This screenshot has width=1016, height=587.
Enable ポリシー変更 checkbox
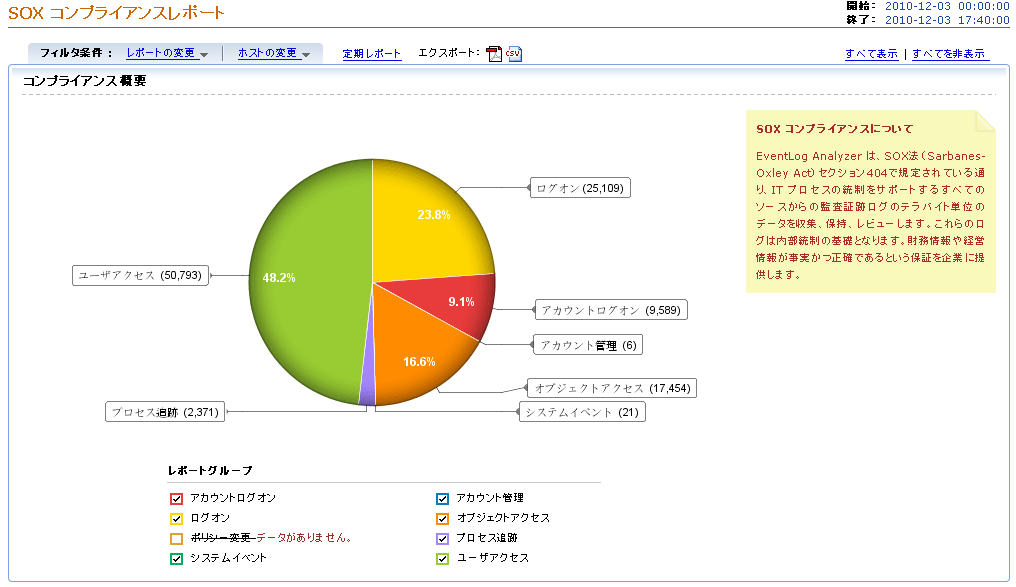click(x=177, y=538)
